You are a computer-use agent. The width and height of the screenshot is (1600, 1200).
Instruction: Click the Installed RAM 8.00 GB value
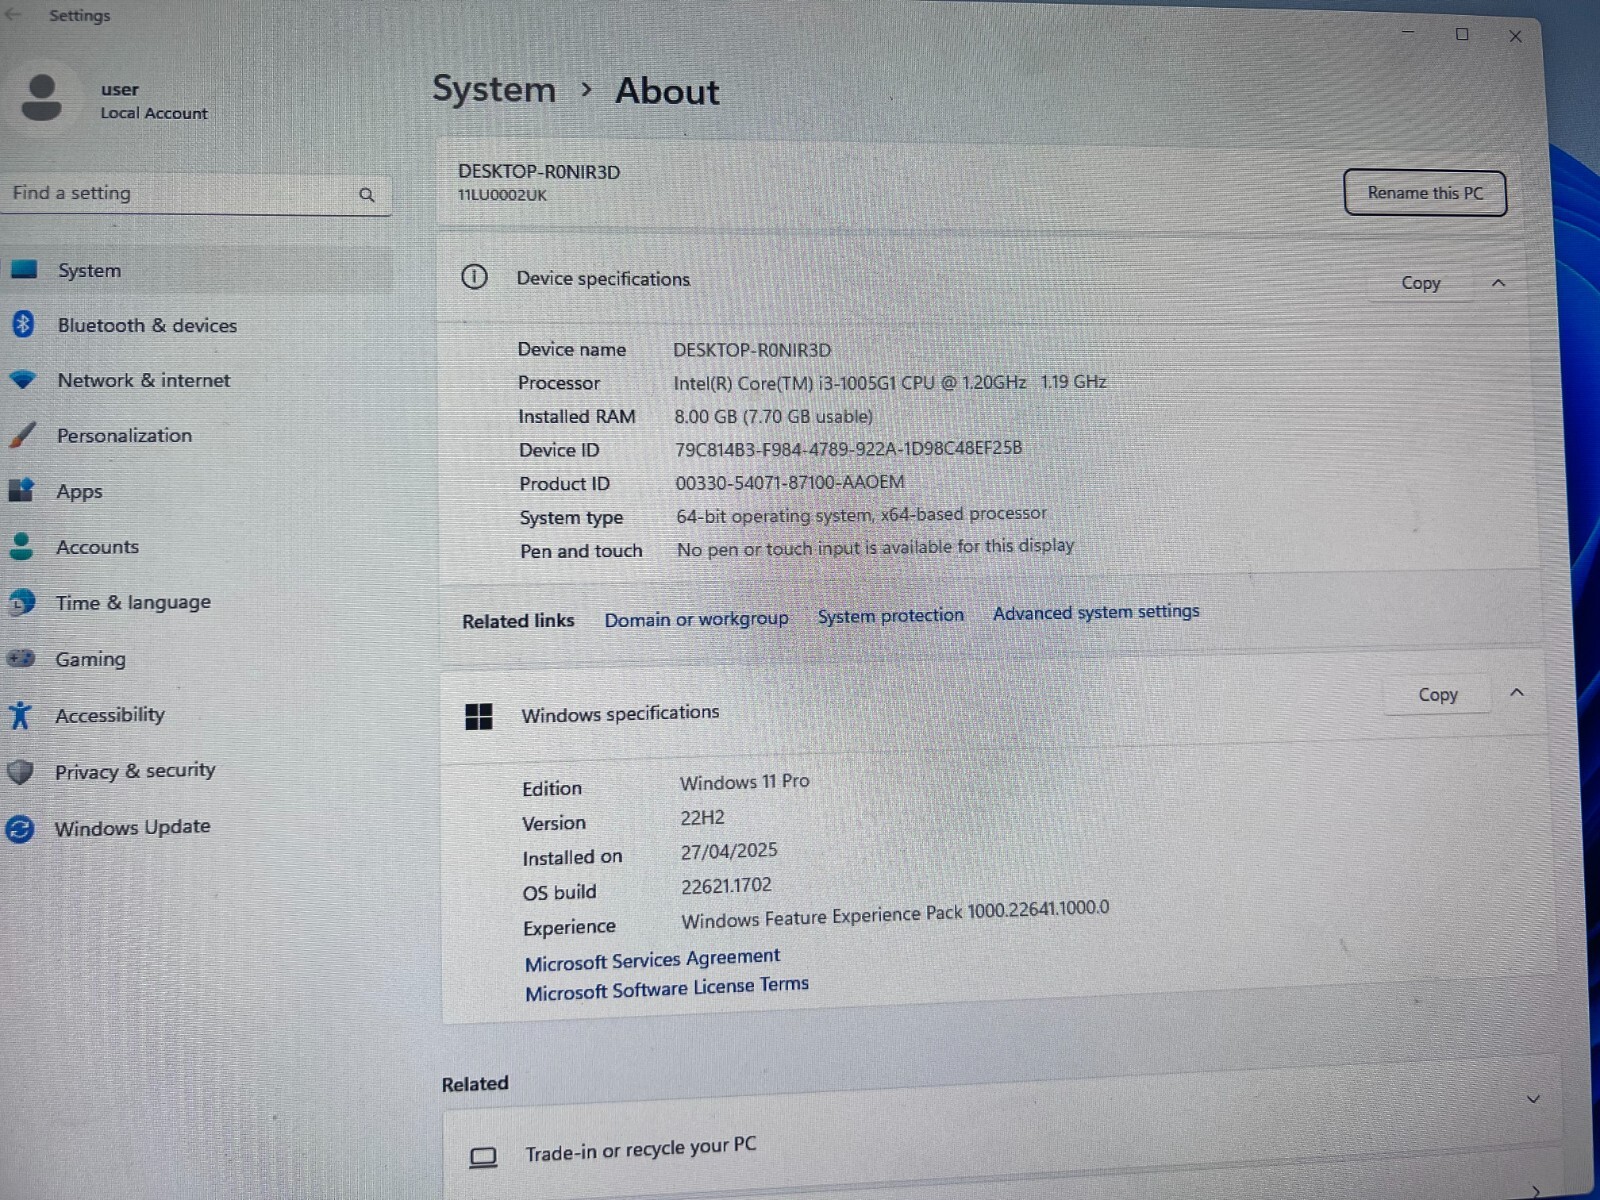773,416
